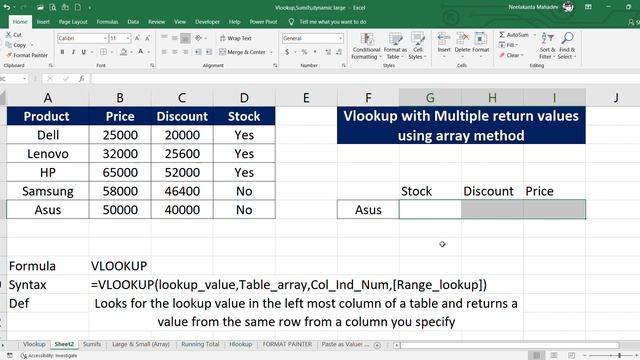Open the Font name dropdown
This screenshot has height=360, width=640.
click(x=105, y=38)
